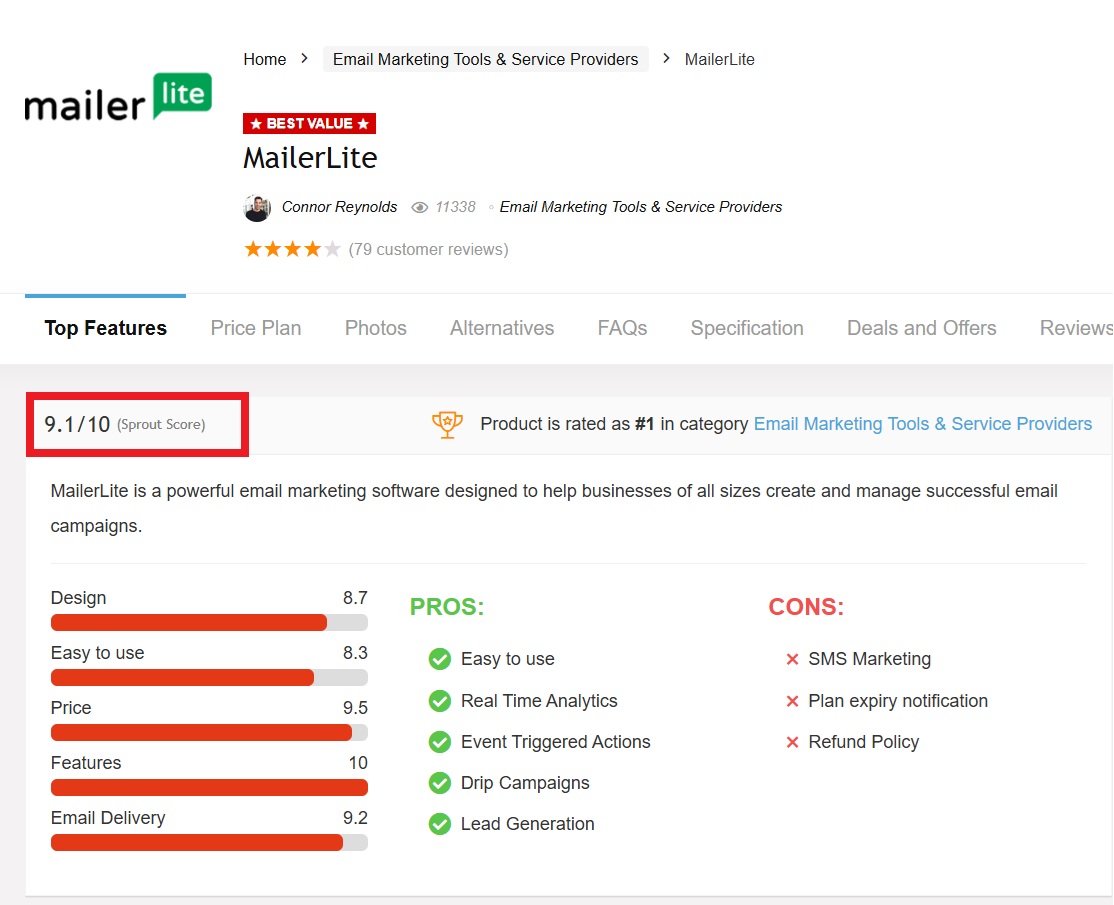Click green check beside Drip Campaigns
Screen dimensions: 1114x905
pyautogui.click(x=440, y=783)
